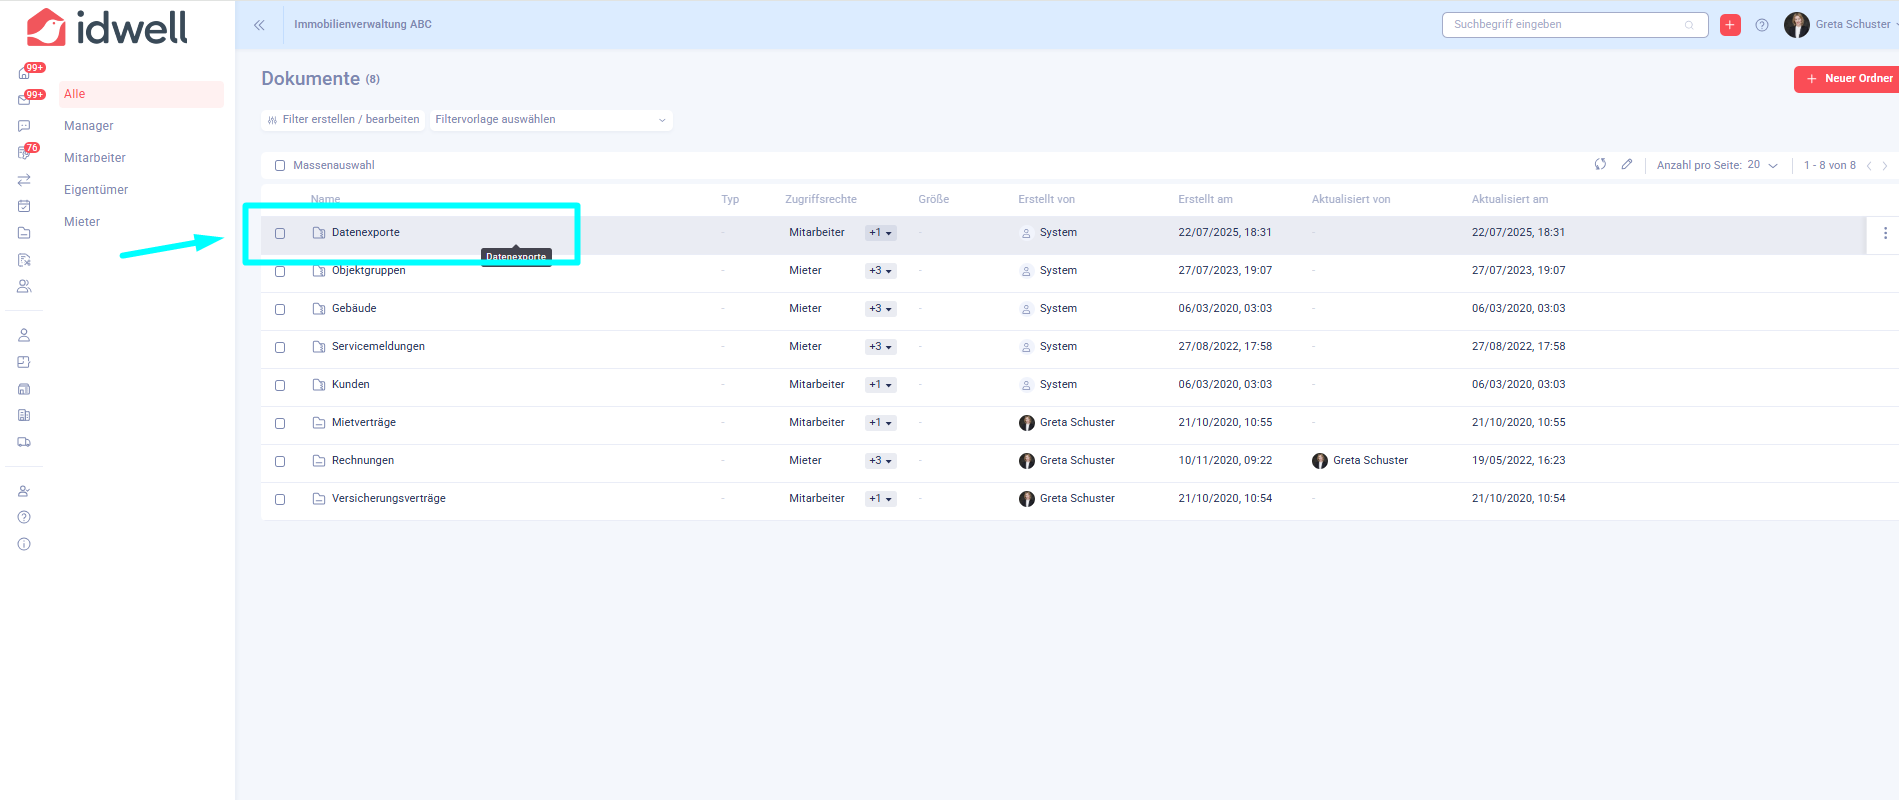Click the mail inbox sidebar icon

[x=24, y=100]
